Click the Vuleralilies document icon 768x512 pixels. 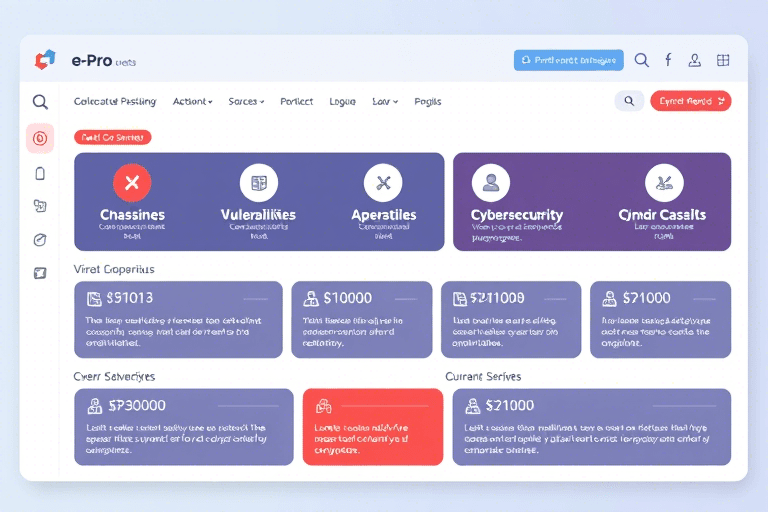pyautogui.click(x=259, y=183)
